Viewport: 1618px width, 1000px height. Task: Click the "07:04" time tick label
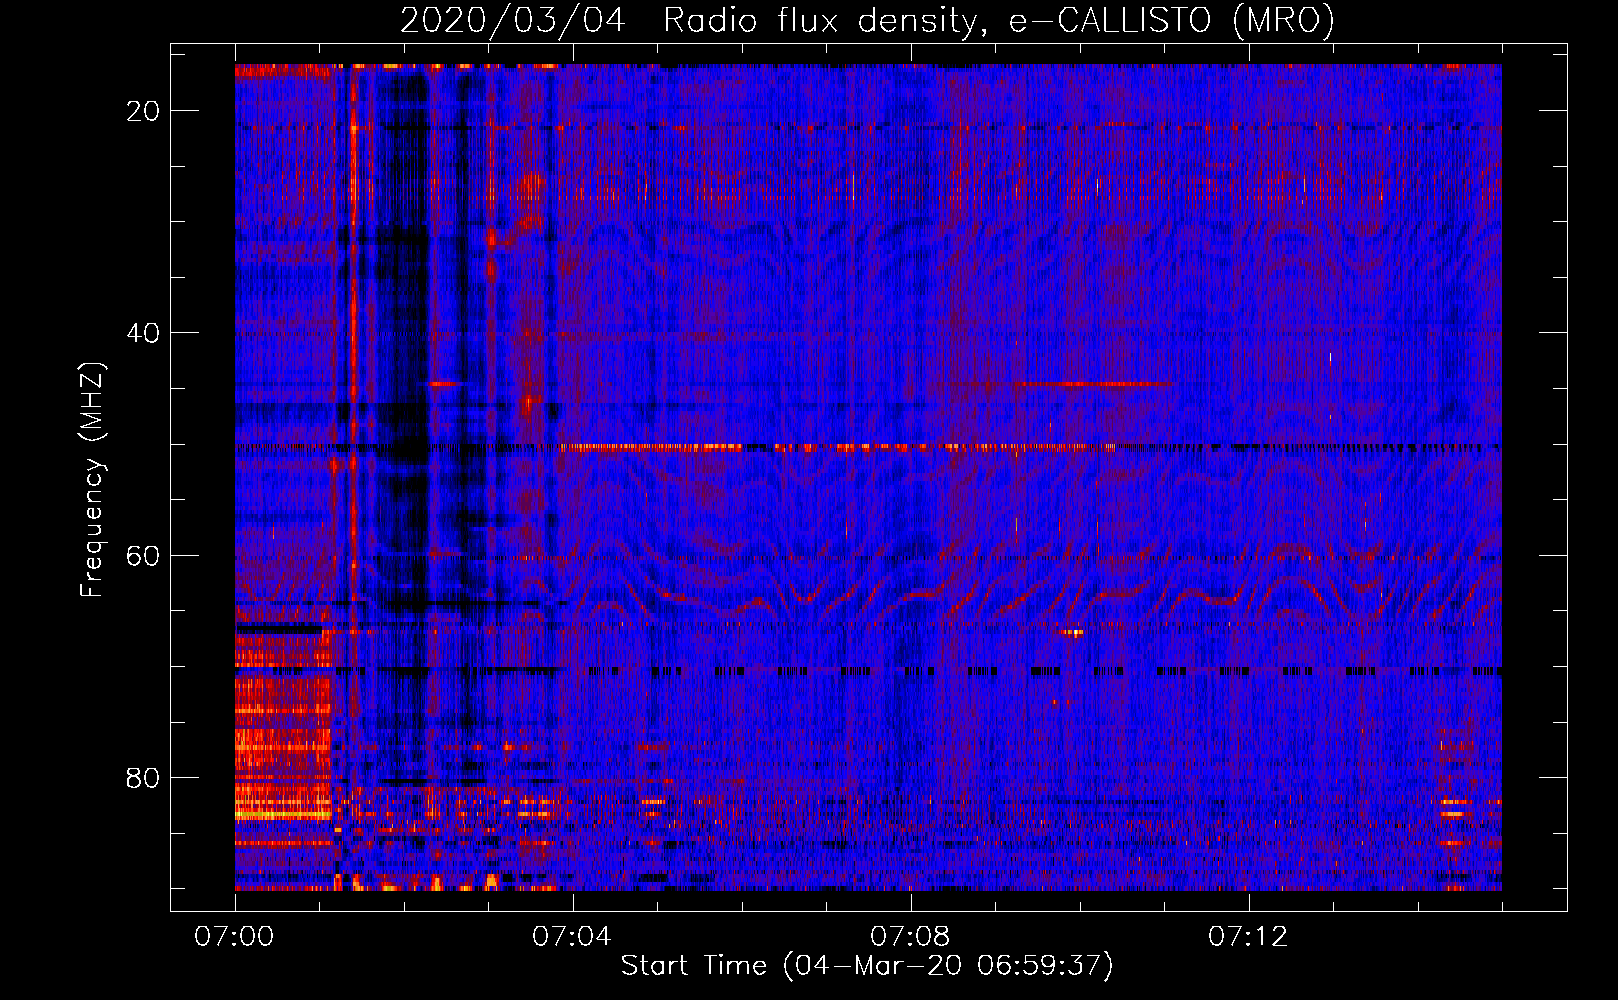click(572, 937)
